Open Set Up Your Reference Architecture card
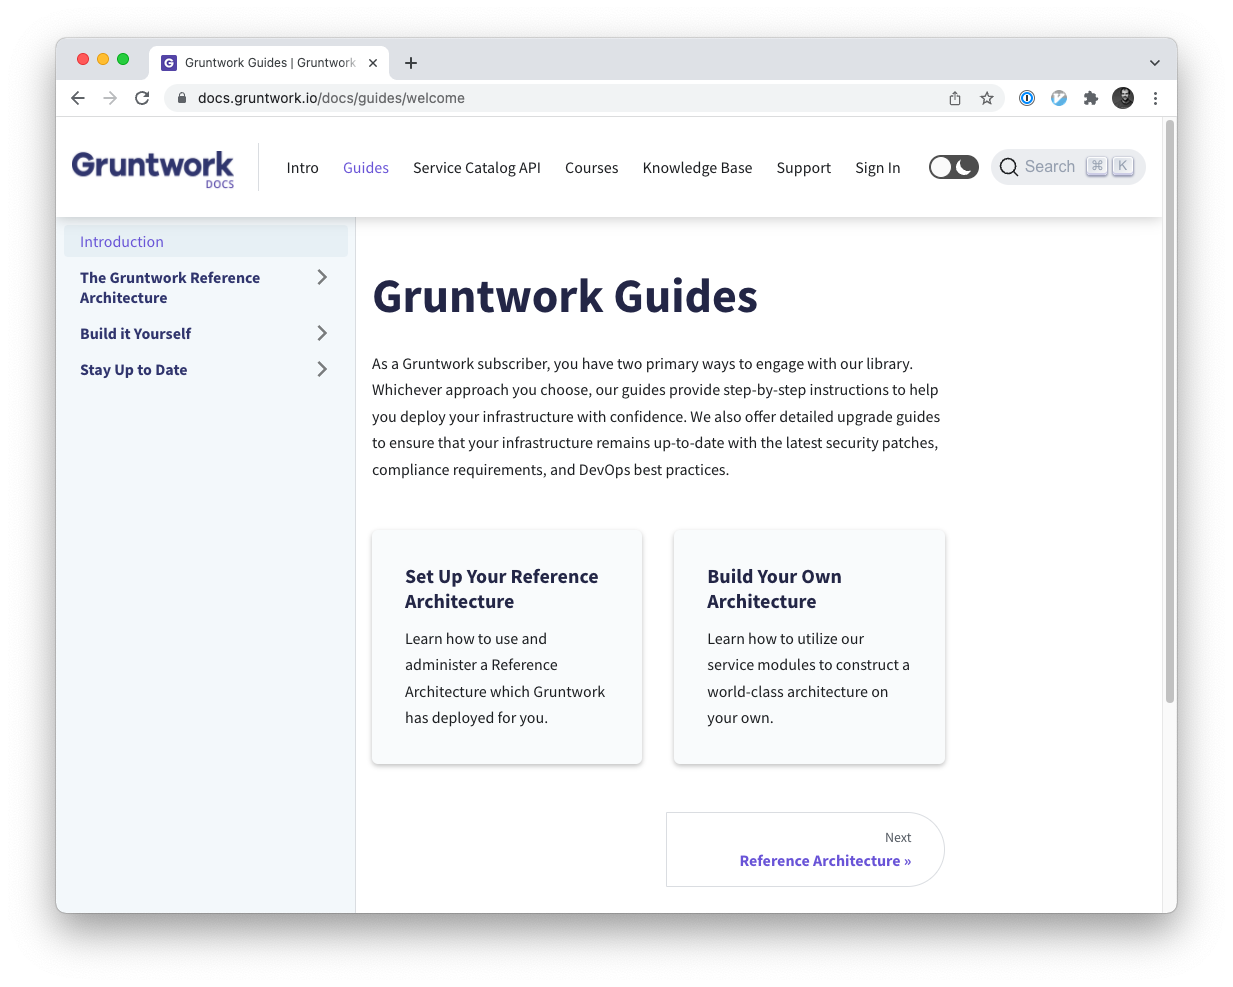This screenshot has width=1233, height=987. point(507,647)
